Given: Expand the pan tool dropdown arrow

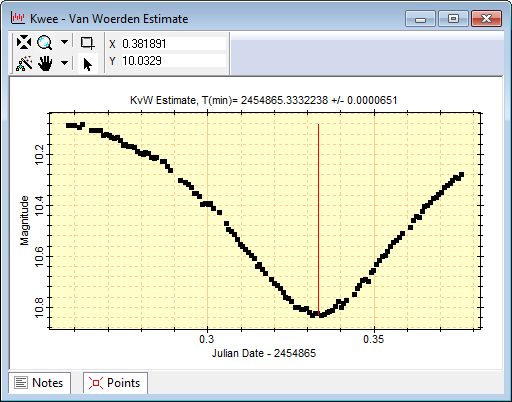Looking at the screenshot, I should coord(64,63).
